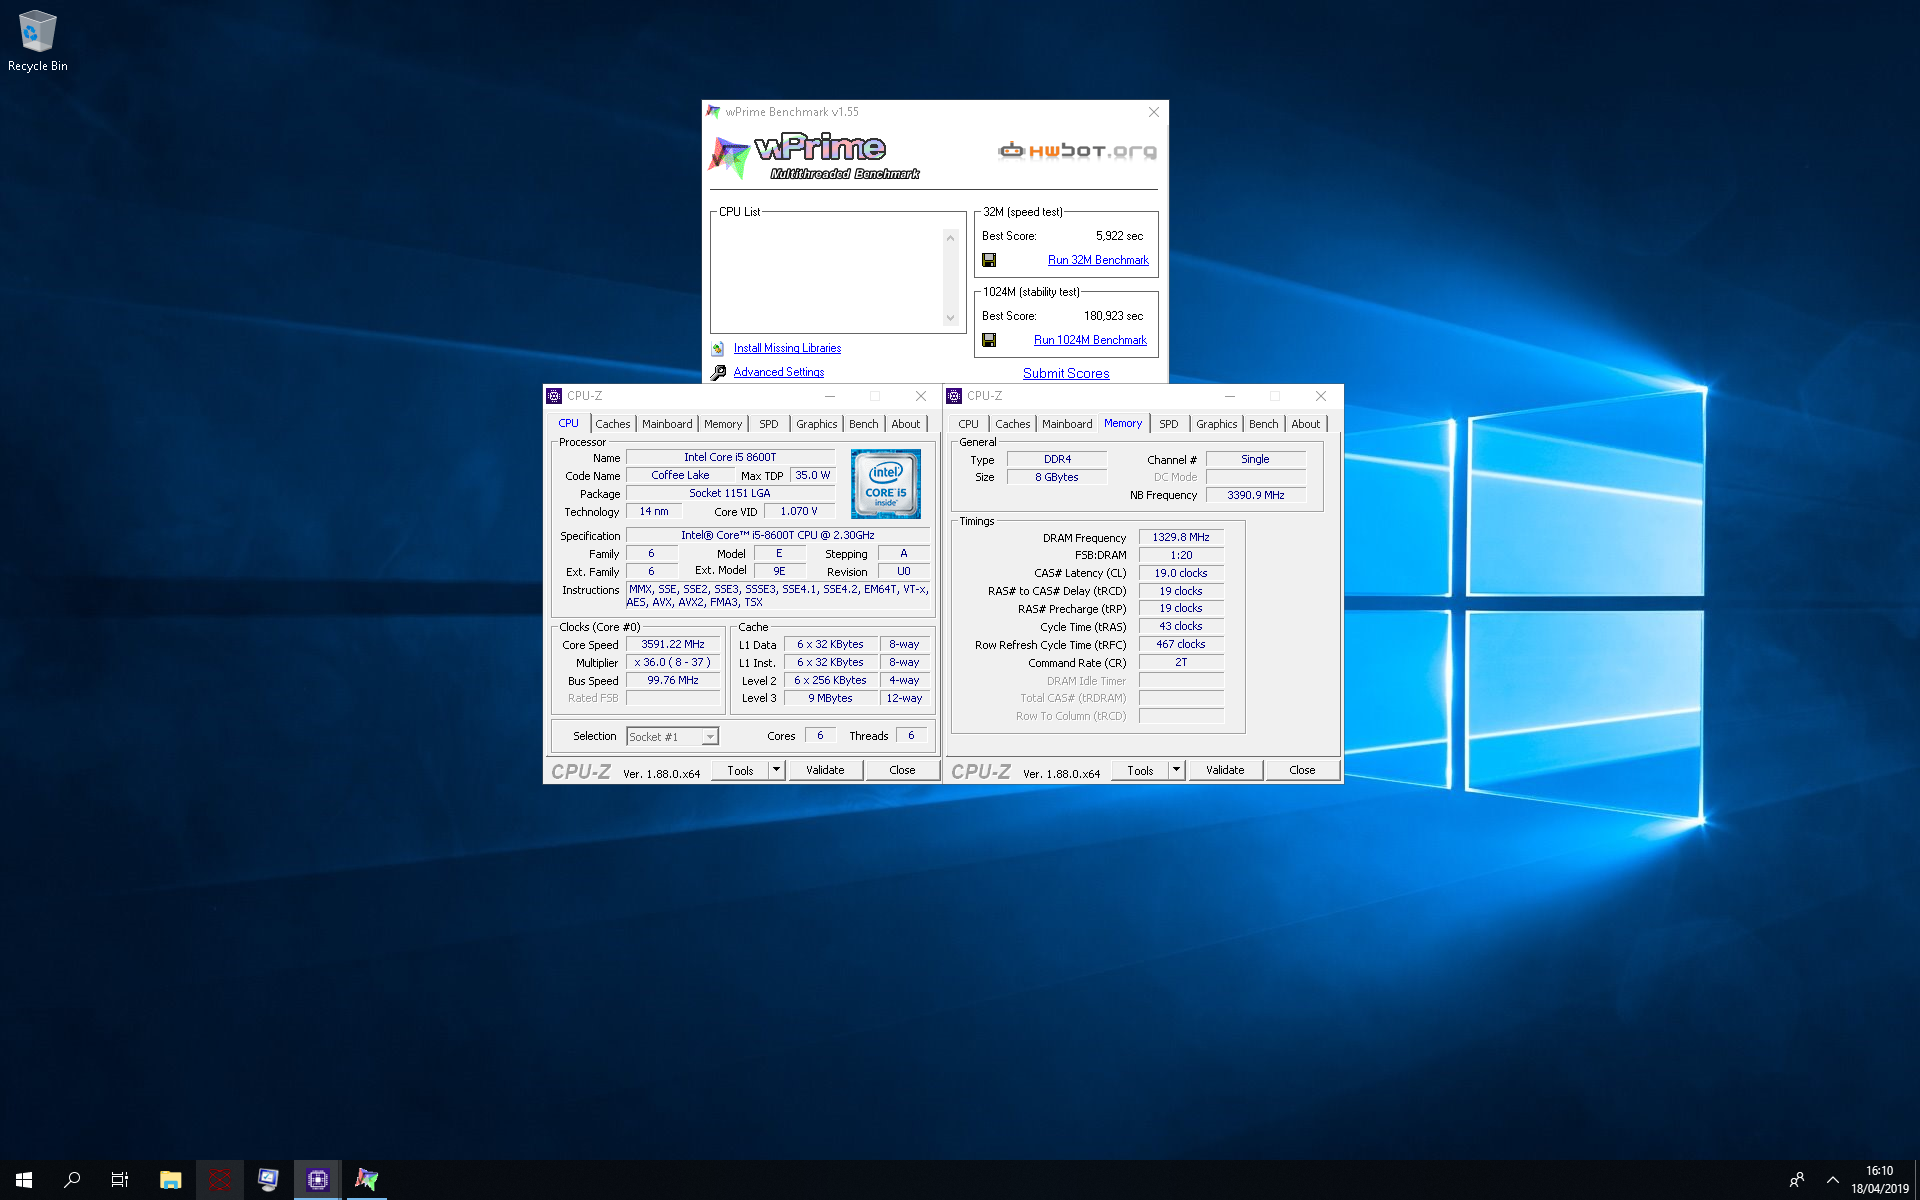1920x1200 pixels.
Task: Open the Bench tab in left CPU-Z
Action: [864, 424]
